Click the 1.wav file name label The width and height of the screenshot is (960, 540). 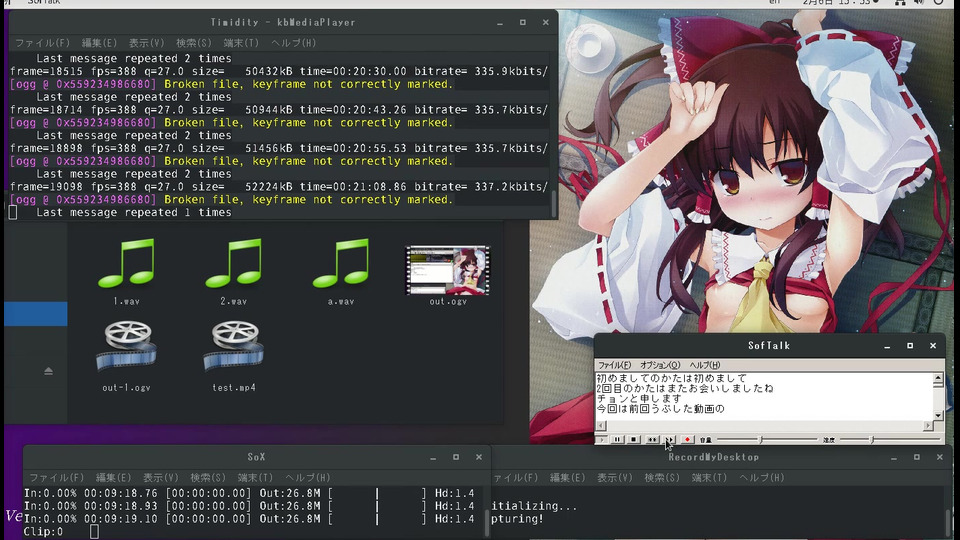click(x=127, y=301)
